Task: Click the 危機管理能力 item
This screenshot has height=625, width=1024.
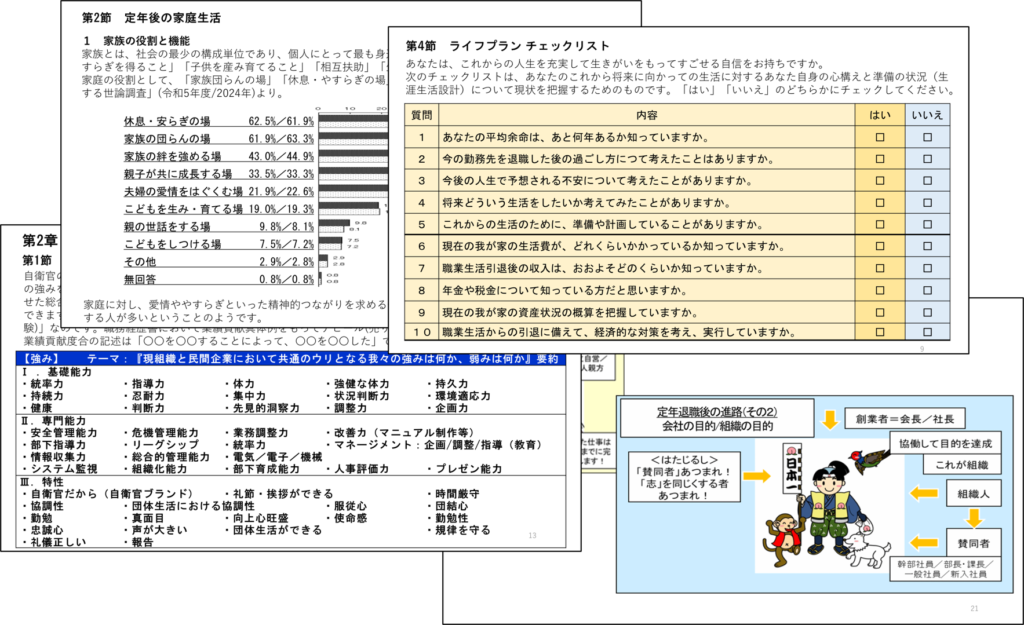Action: (163, 433)
